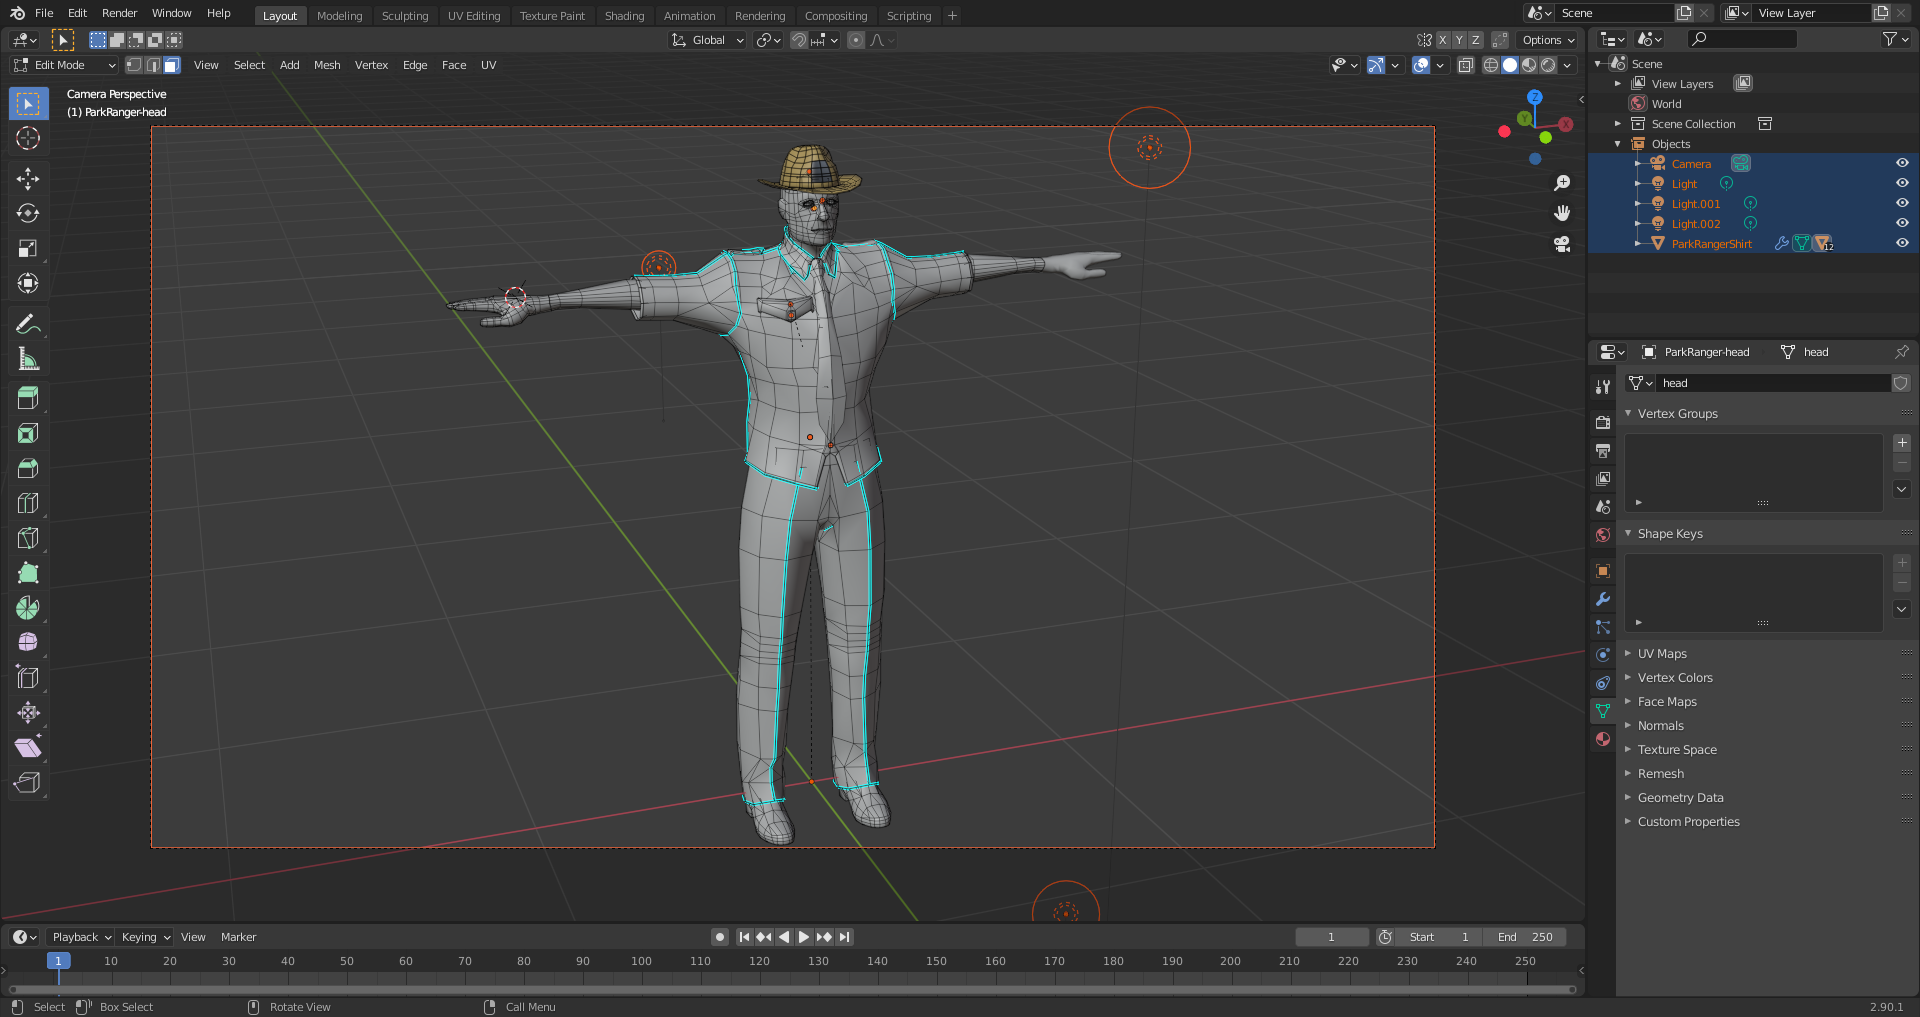Click the Options button in the viewport header
The width and height of the screenshot is (1920, 1017).
point(1546,40)
